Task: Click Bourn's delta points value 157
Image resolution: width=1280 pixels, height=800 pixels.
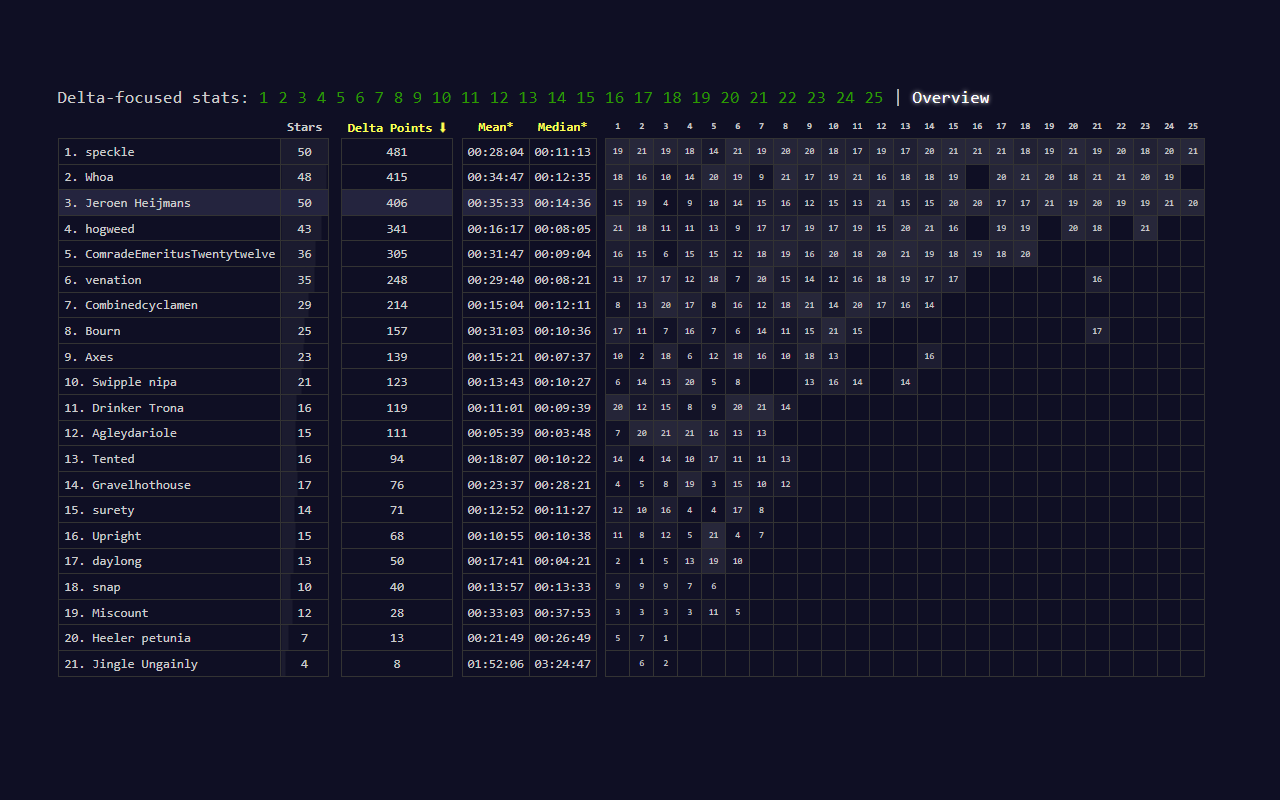Action: pos(396,330)
